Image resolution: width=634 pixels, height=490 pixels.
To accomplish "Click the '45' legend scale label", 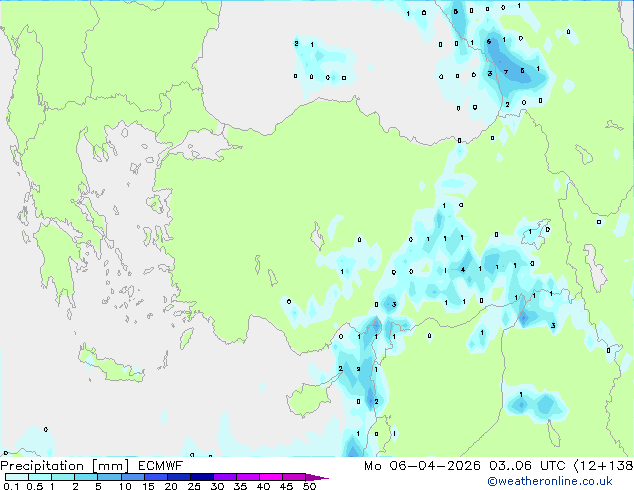I will [286, 486].
